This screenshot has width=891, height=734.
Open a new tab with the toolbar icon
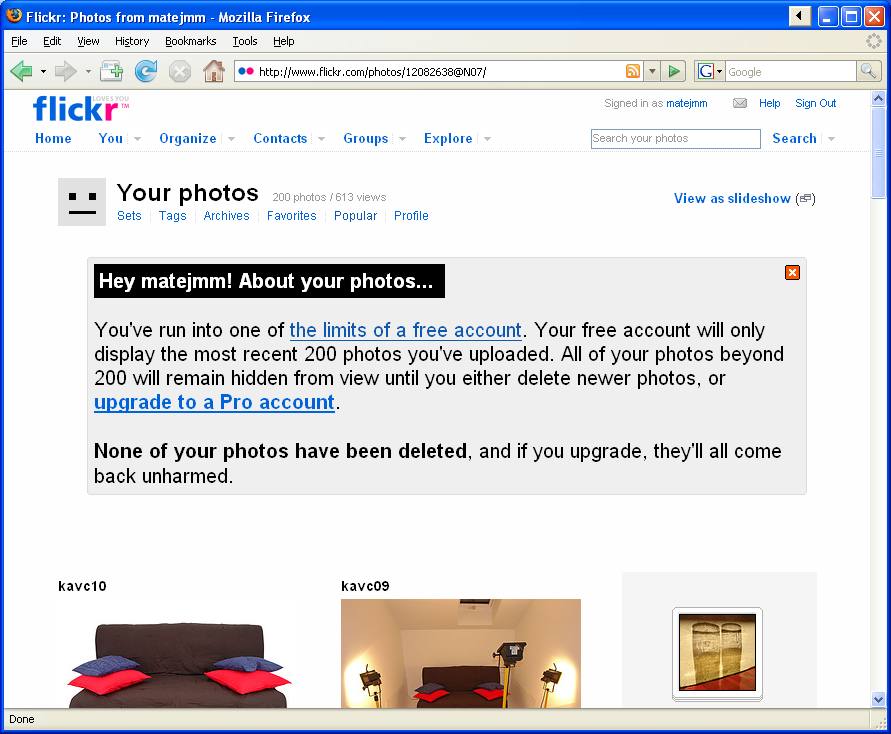(111, 72)
